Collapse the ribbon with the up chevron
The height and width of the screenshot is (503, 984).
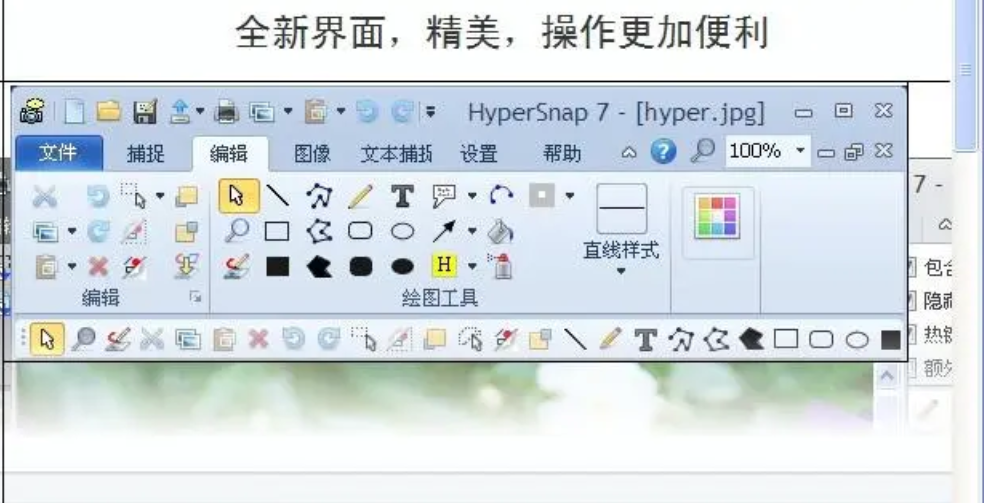pos(628,152)
